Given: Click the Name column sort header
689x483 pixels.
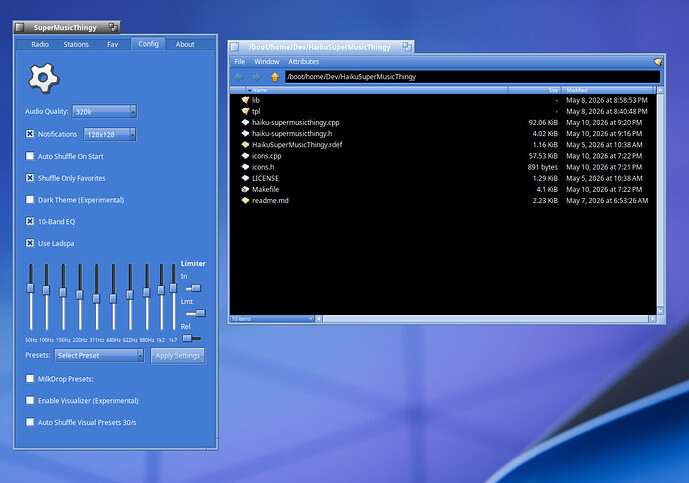Looking at the screenshot, I should [x=376, y=90].
